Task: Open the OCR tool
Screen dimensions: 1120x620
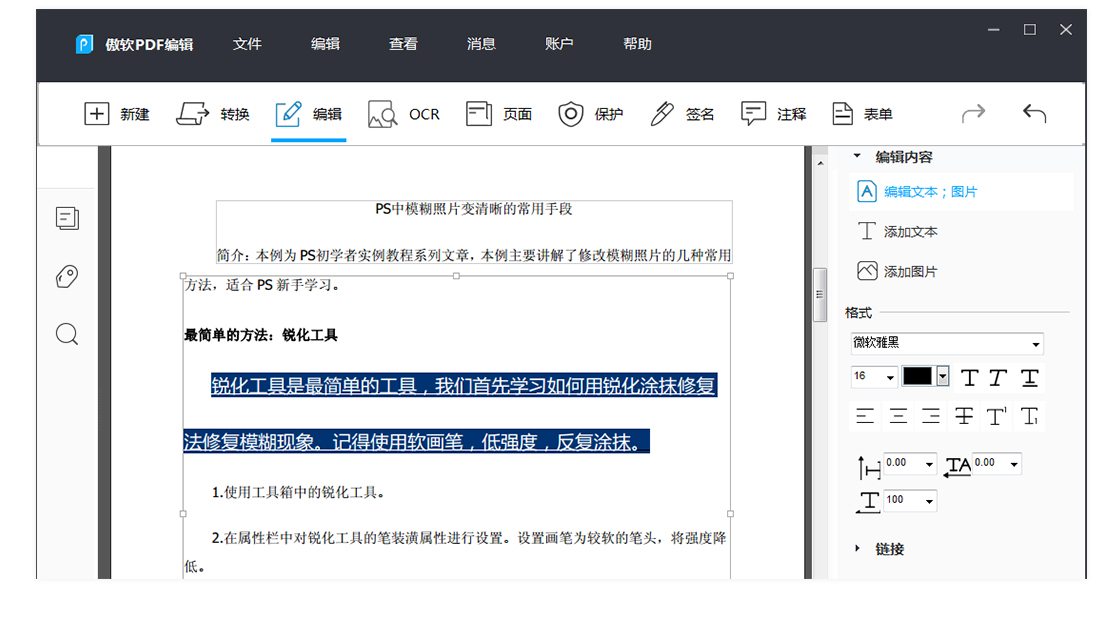Action: (x=404, y=114)
